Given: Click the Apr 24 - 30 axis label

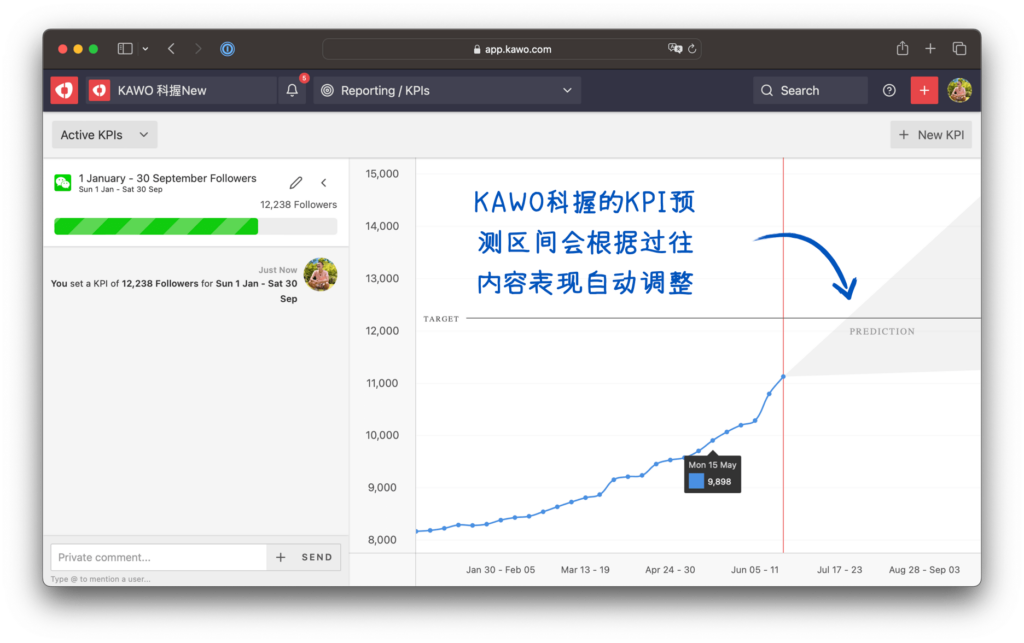Looking at the screenshot, I should (670, 569).
